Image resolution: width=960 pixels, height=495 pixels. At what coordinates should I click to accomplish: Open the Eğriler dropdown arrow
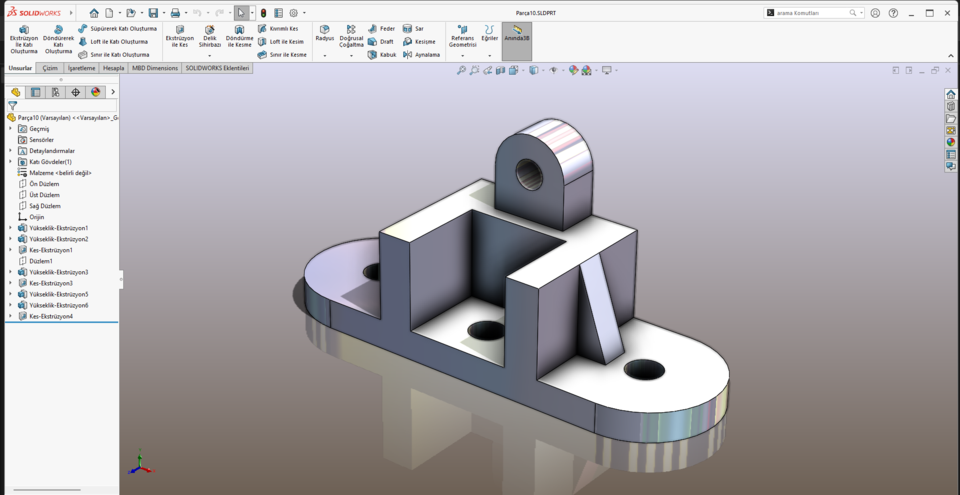(x=489, y=56)
